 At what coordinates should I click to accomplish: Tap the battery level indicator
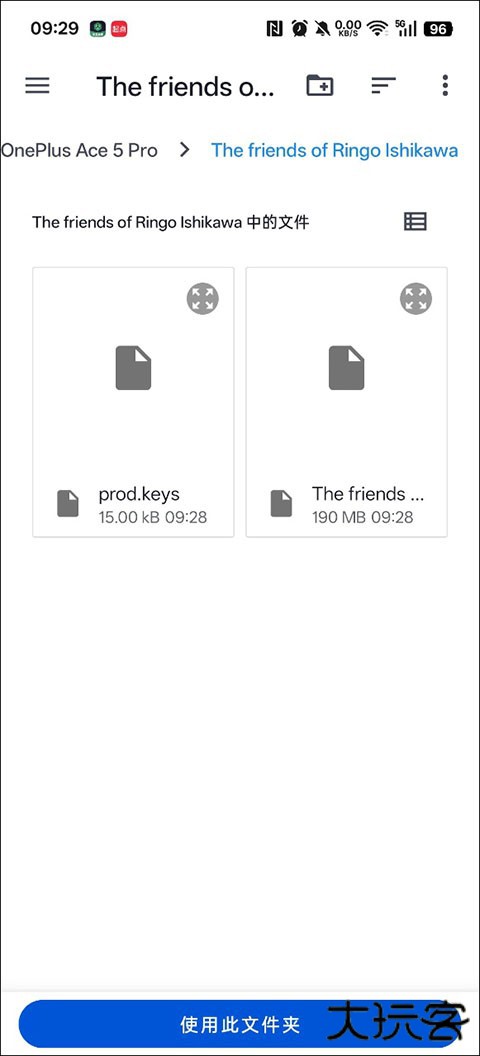438,29
